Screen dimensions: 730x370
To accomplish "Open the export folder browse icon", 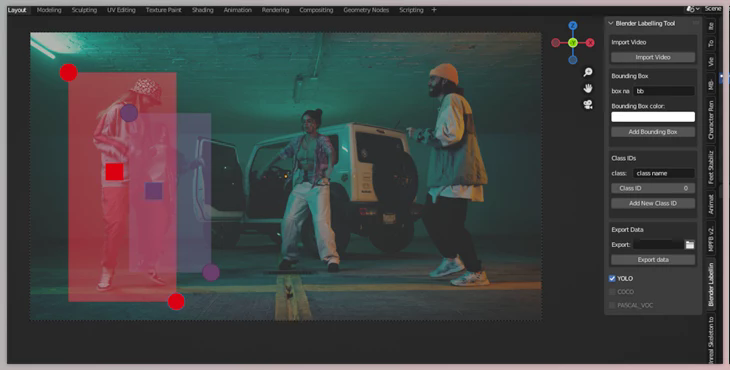I will [689, 245].
